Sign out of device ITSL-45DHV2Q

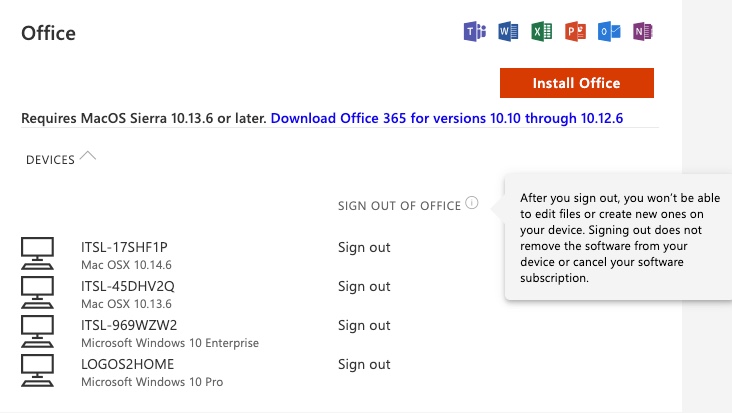(364, 287)
